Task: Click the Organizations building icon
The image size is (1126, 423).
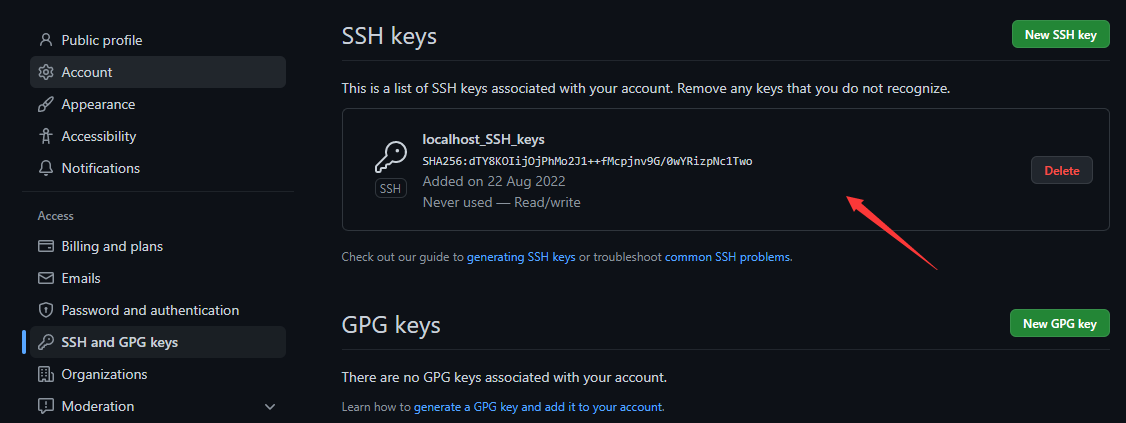Action: 45,374
